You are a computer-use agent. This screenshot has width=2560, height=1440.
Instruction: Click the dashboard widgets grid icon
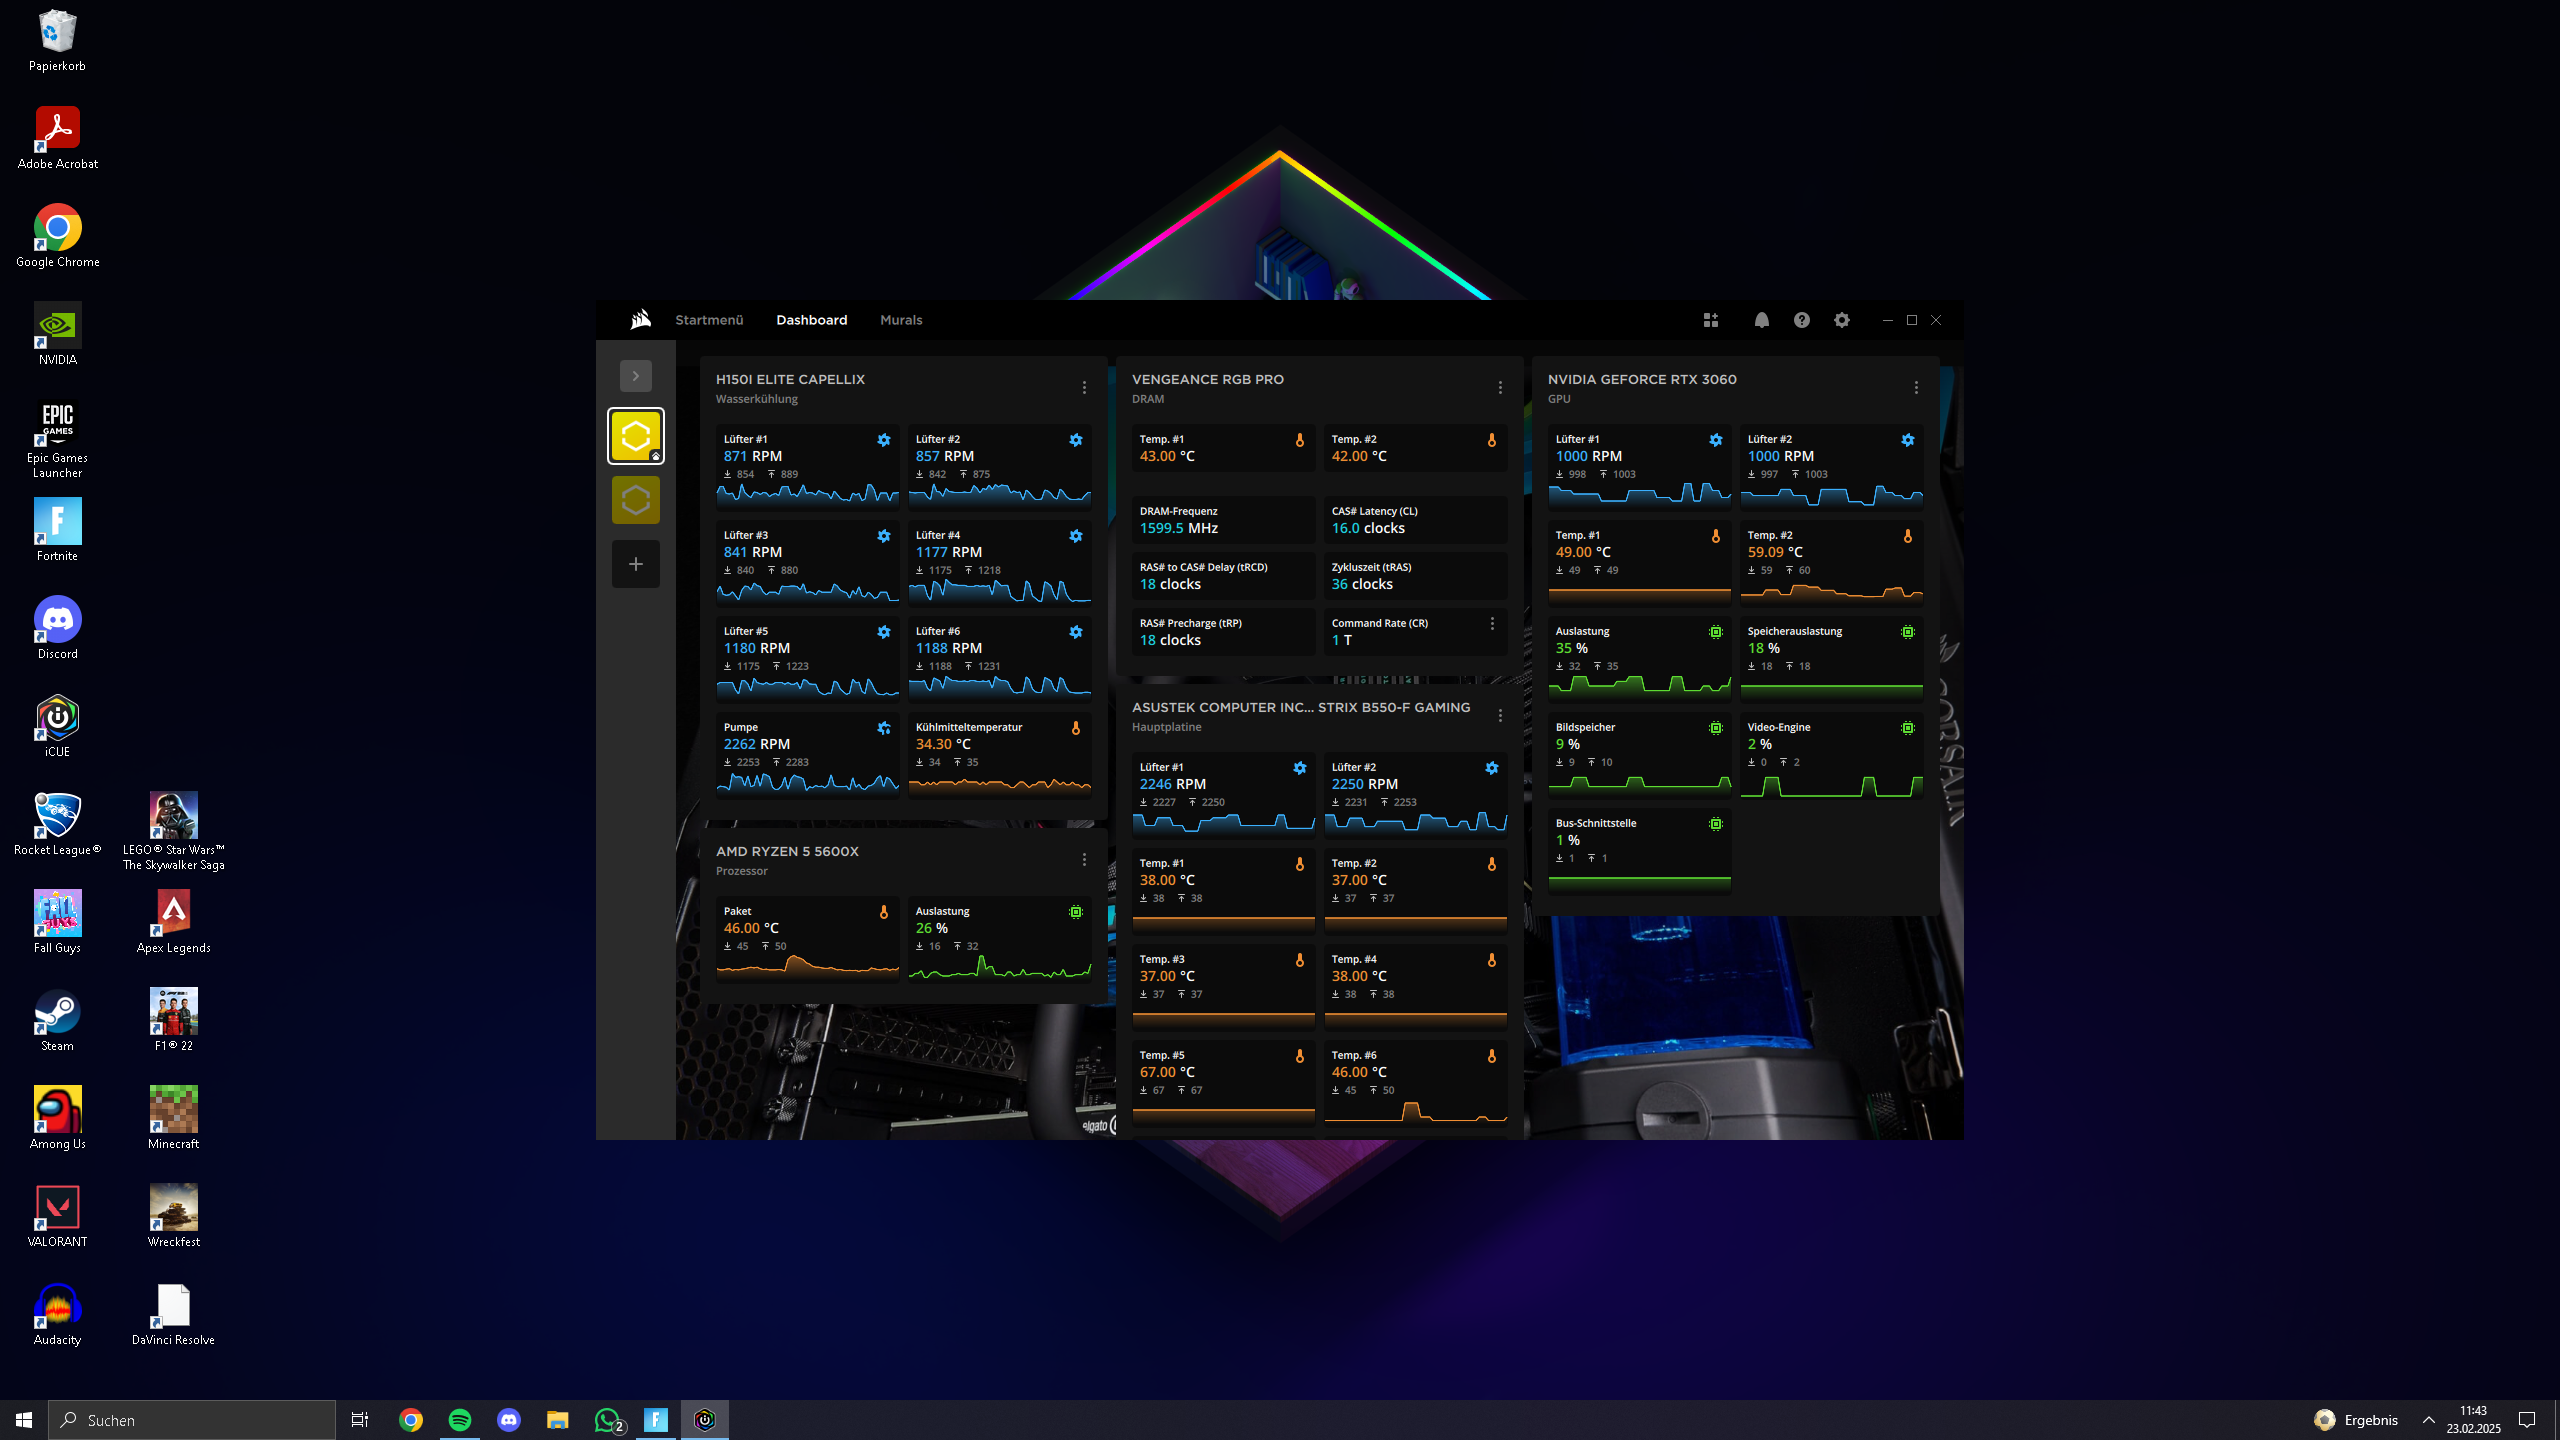(x=1711, y=320)
